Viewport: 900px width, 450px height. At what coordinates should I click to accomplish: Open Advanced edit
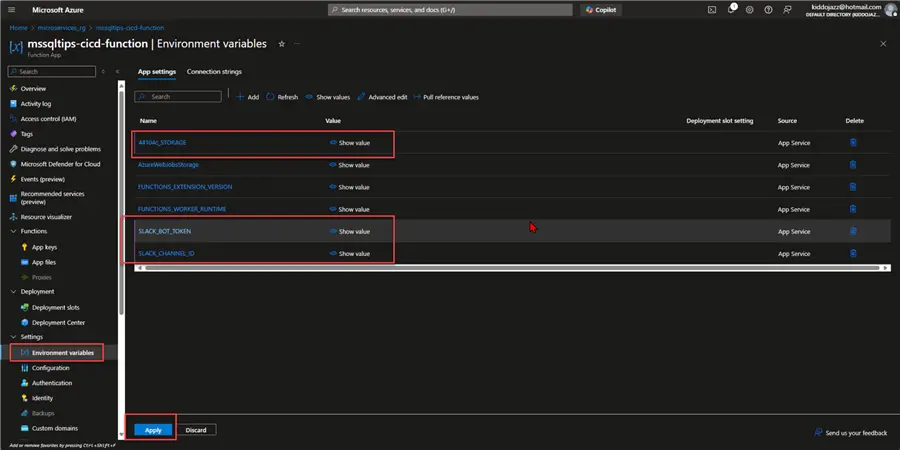382,97
